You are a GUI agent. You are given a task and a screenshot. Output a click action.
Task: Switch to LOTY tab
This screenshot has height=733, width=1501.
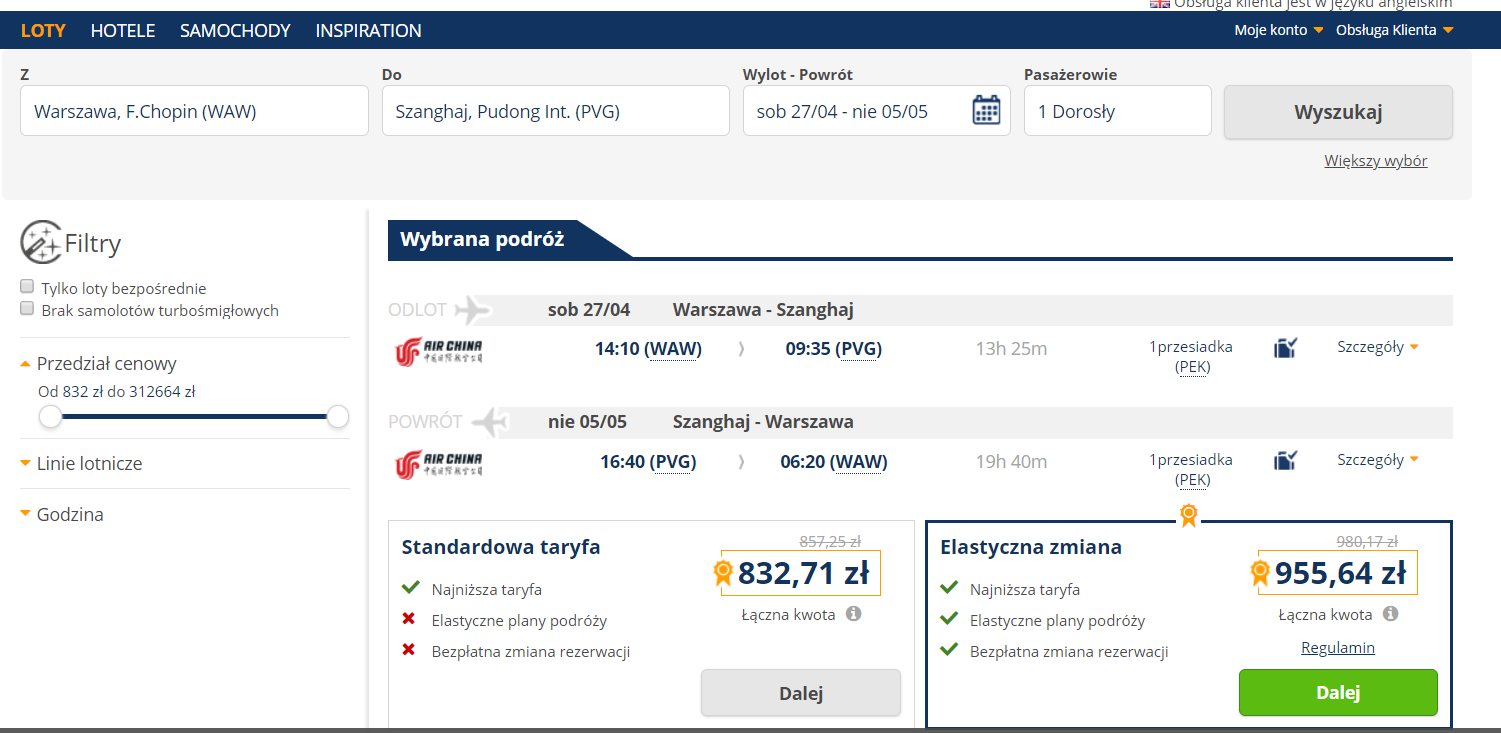pyautogui.click(x=43, y=30)
